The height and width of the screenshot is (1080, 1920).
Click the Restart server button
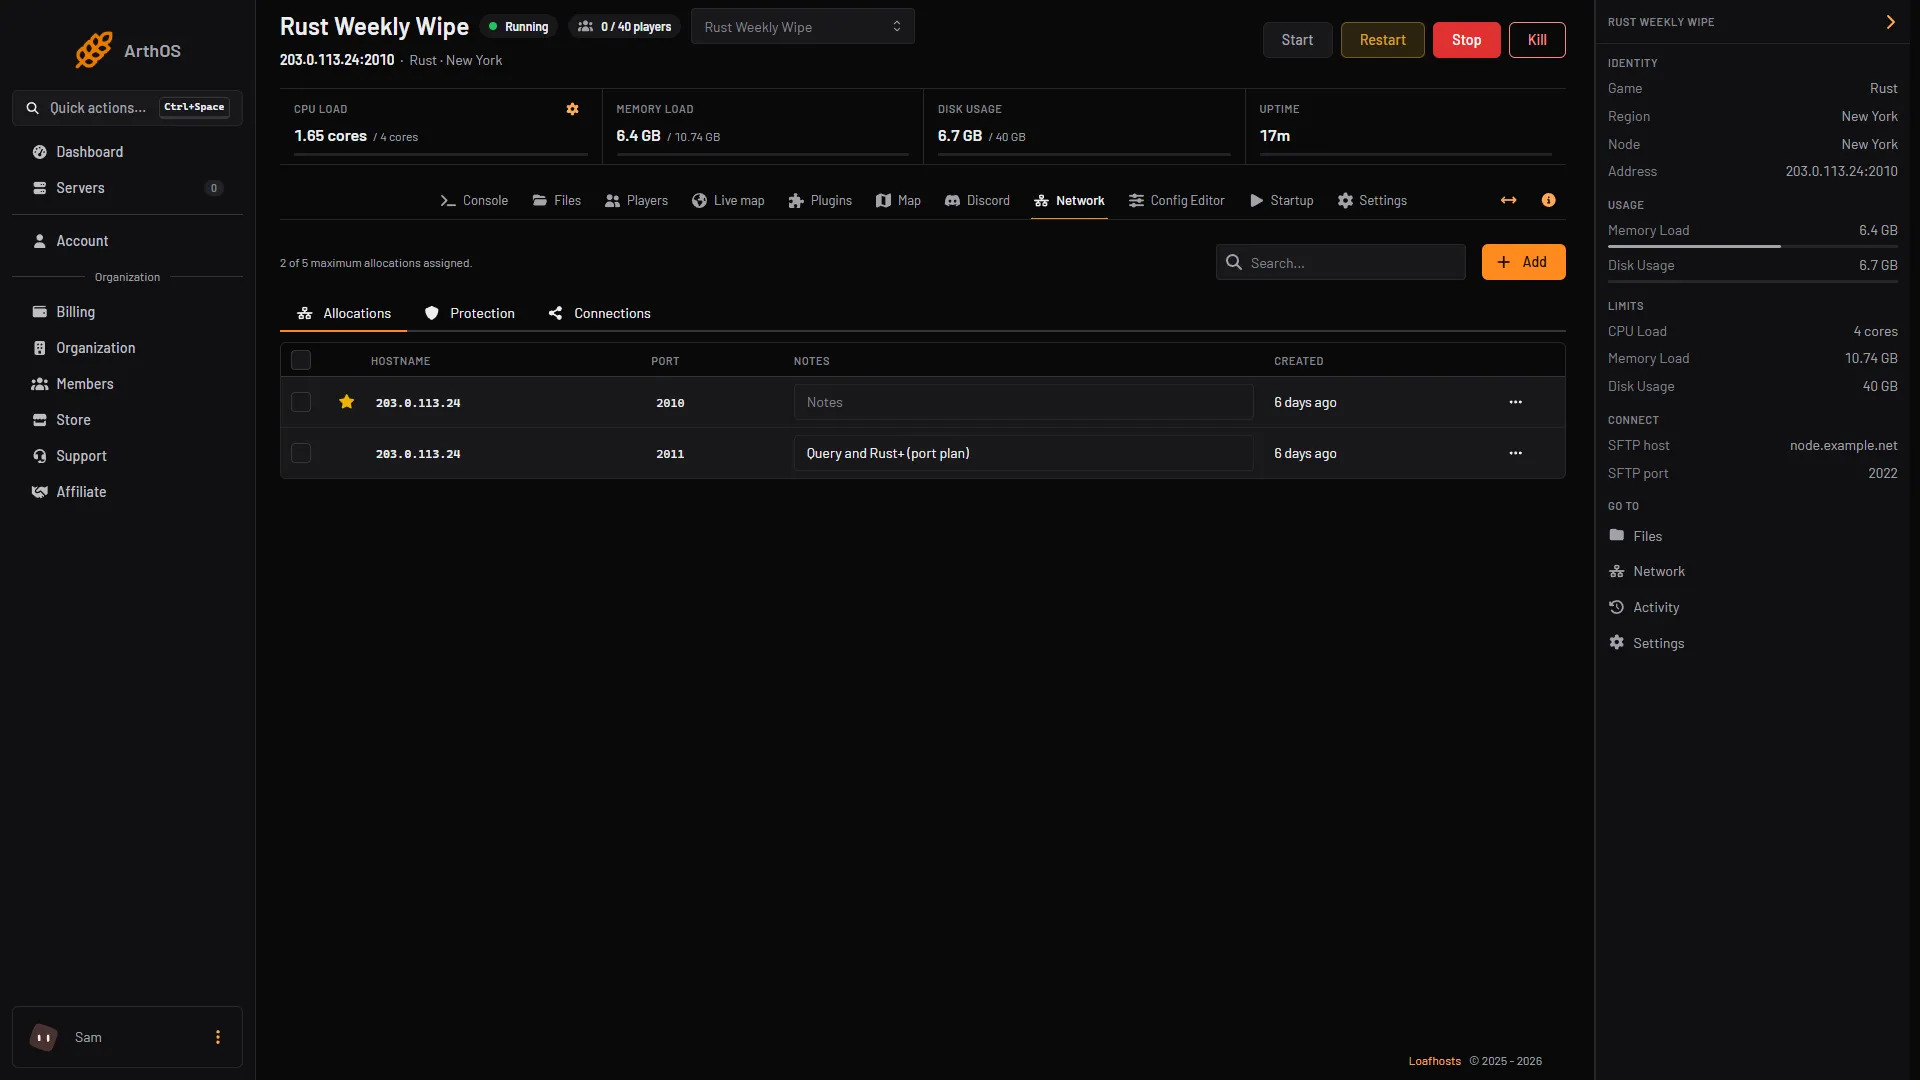1382,40
